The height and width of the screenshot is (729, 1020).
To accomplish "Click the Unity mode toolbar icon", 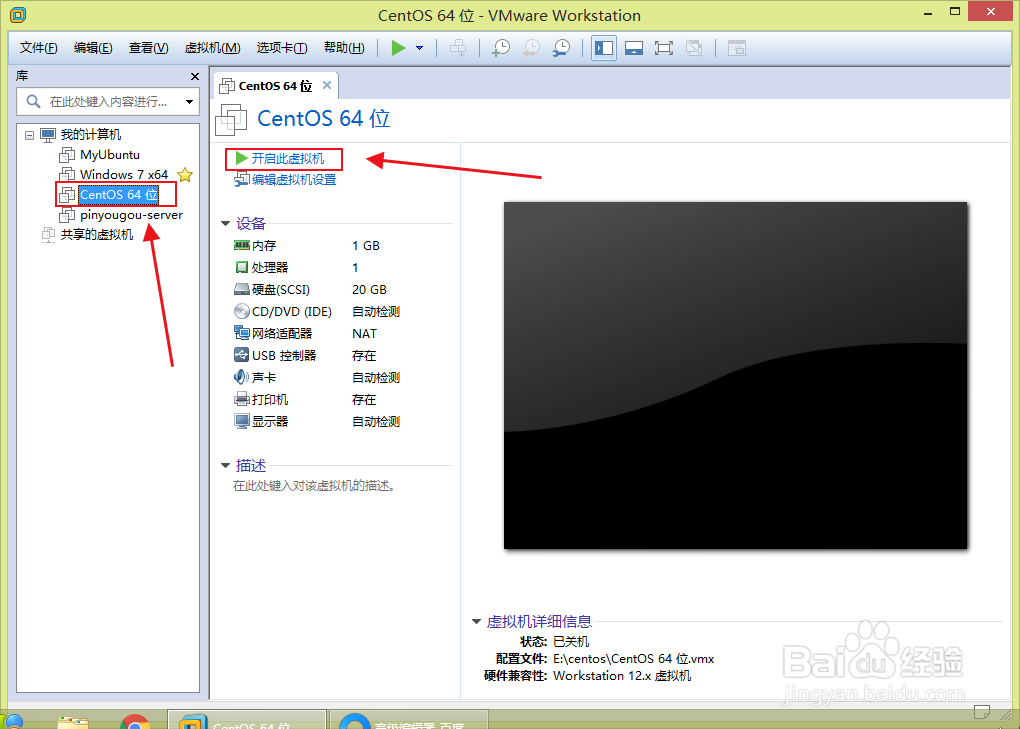I will coord(693,46).
